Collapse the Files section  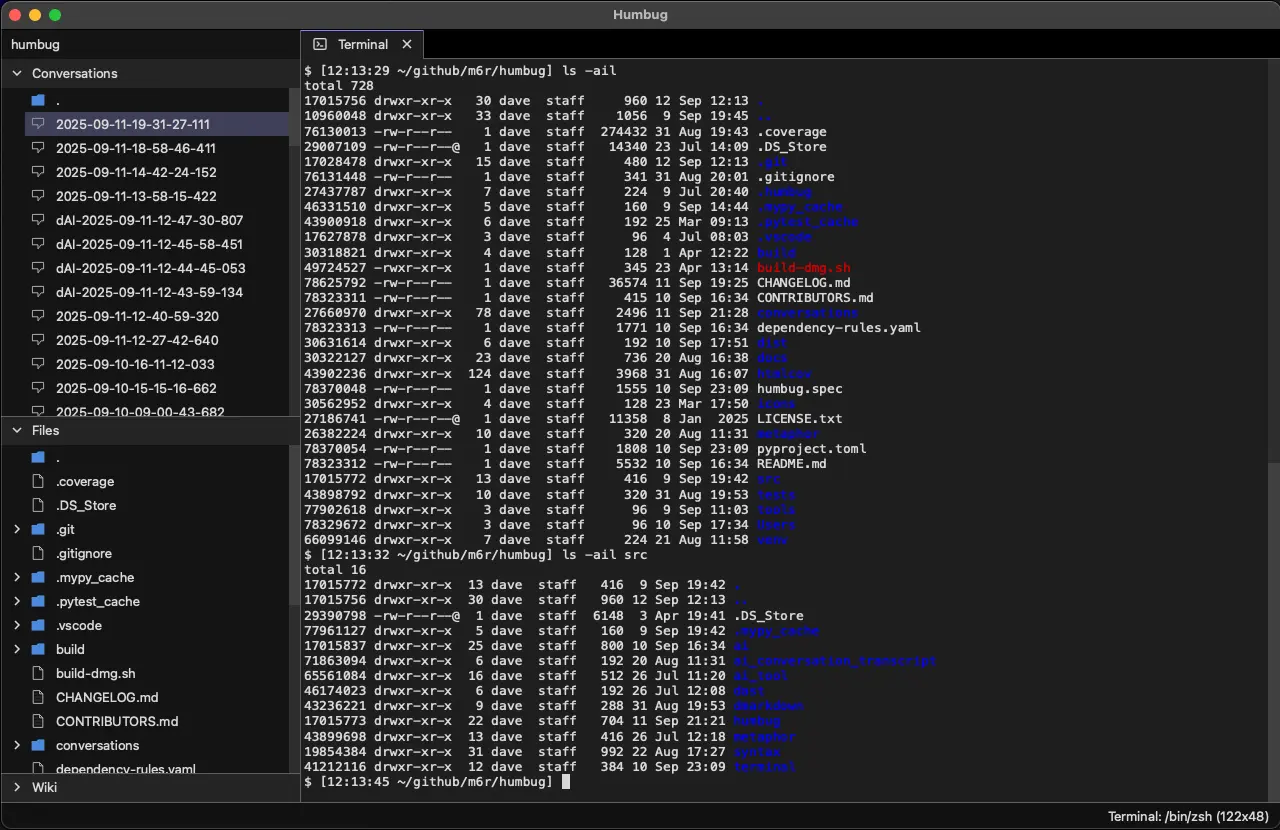[16, 430]
